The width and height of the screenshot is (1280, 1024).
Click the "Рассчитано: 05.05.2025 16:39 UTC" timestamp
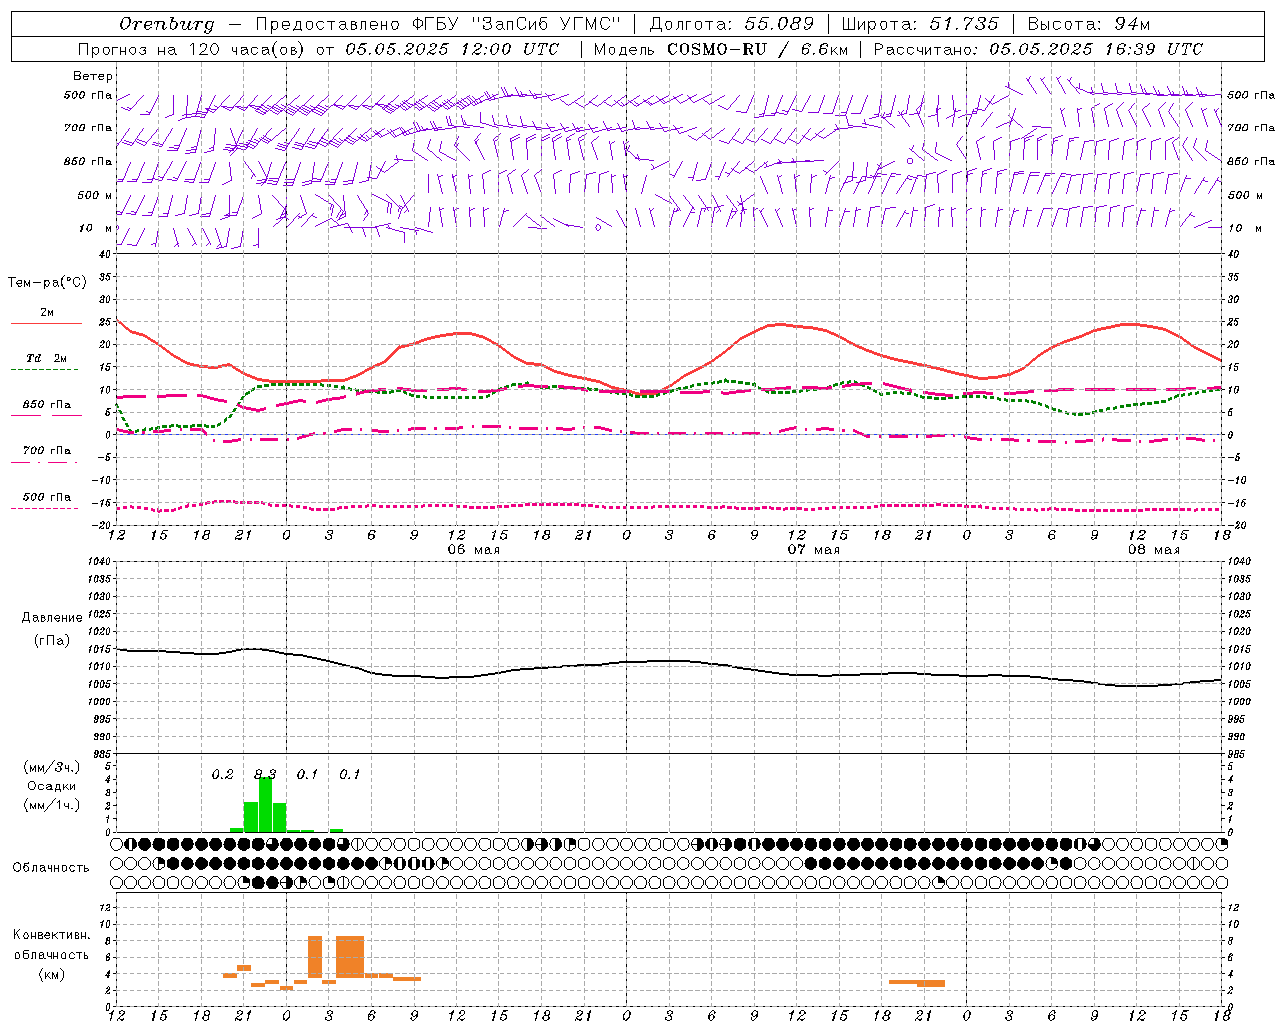pos(1038,49)
